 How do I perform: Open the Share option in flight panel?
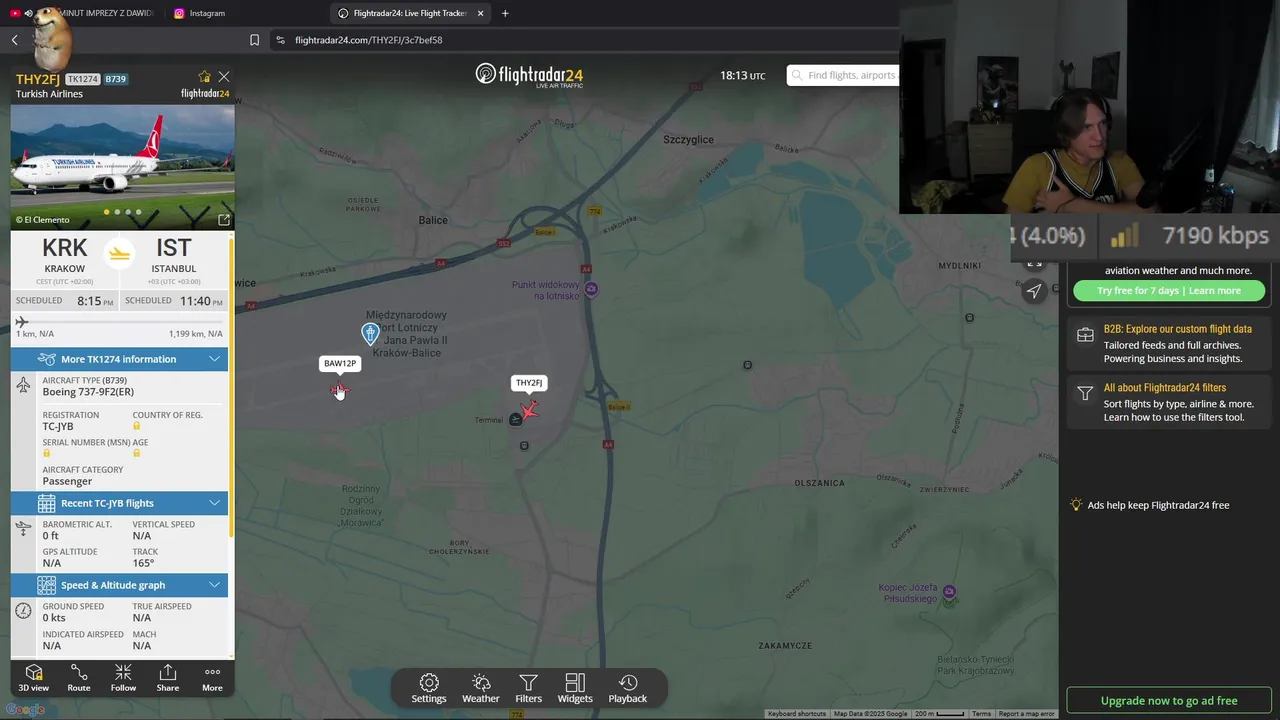[168, 678]
